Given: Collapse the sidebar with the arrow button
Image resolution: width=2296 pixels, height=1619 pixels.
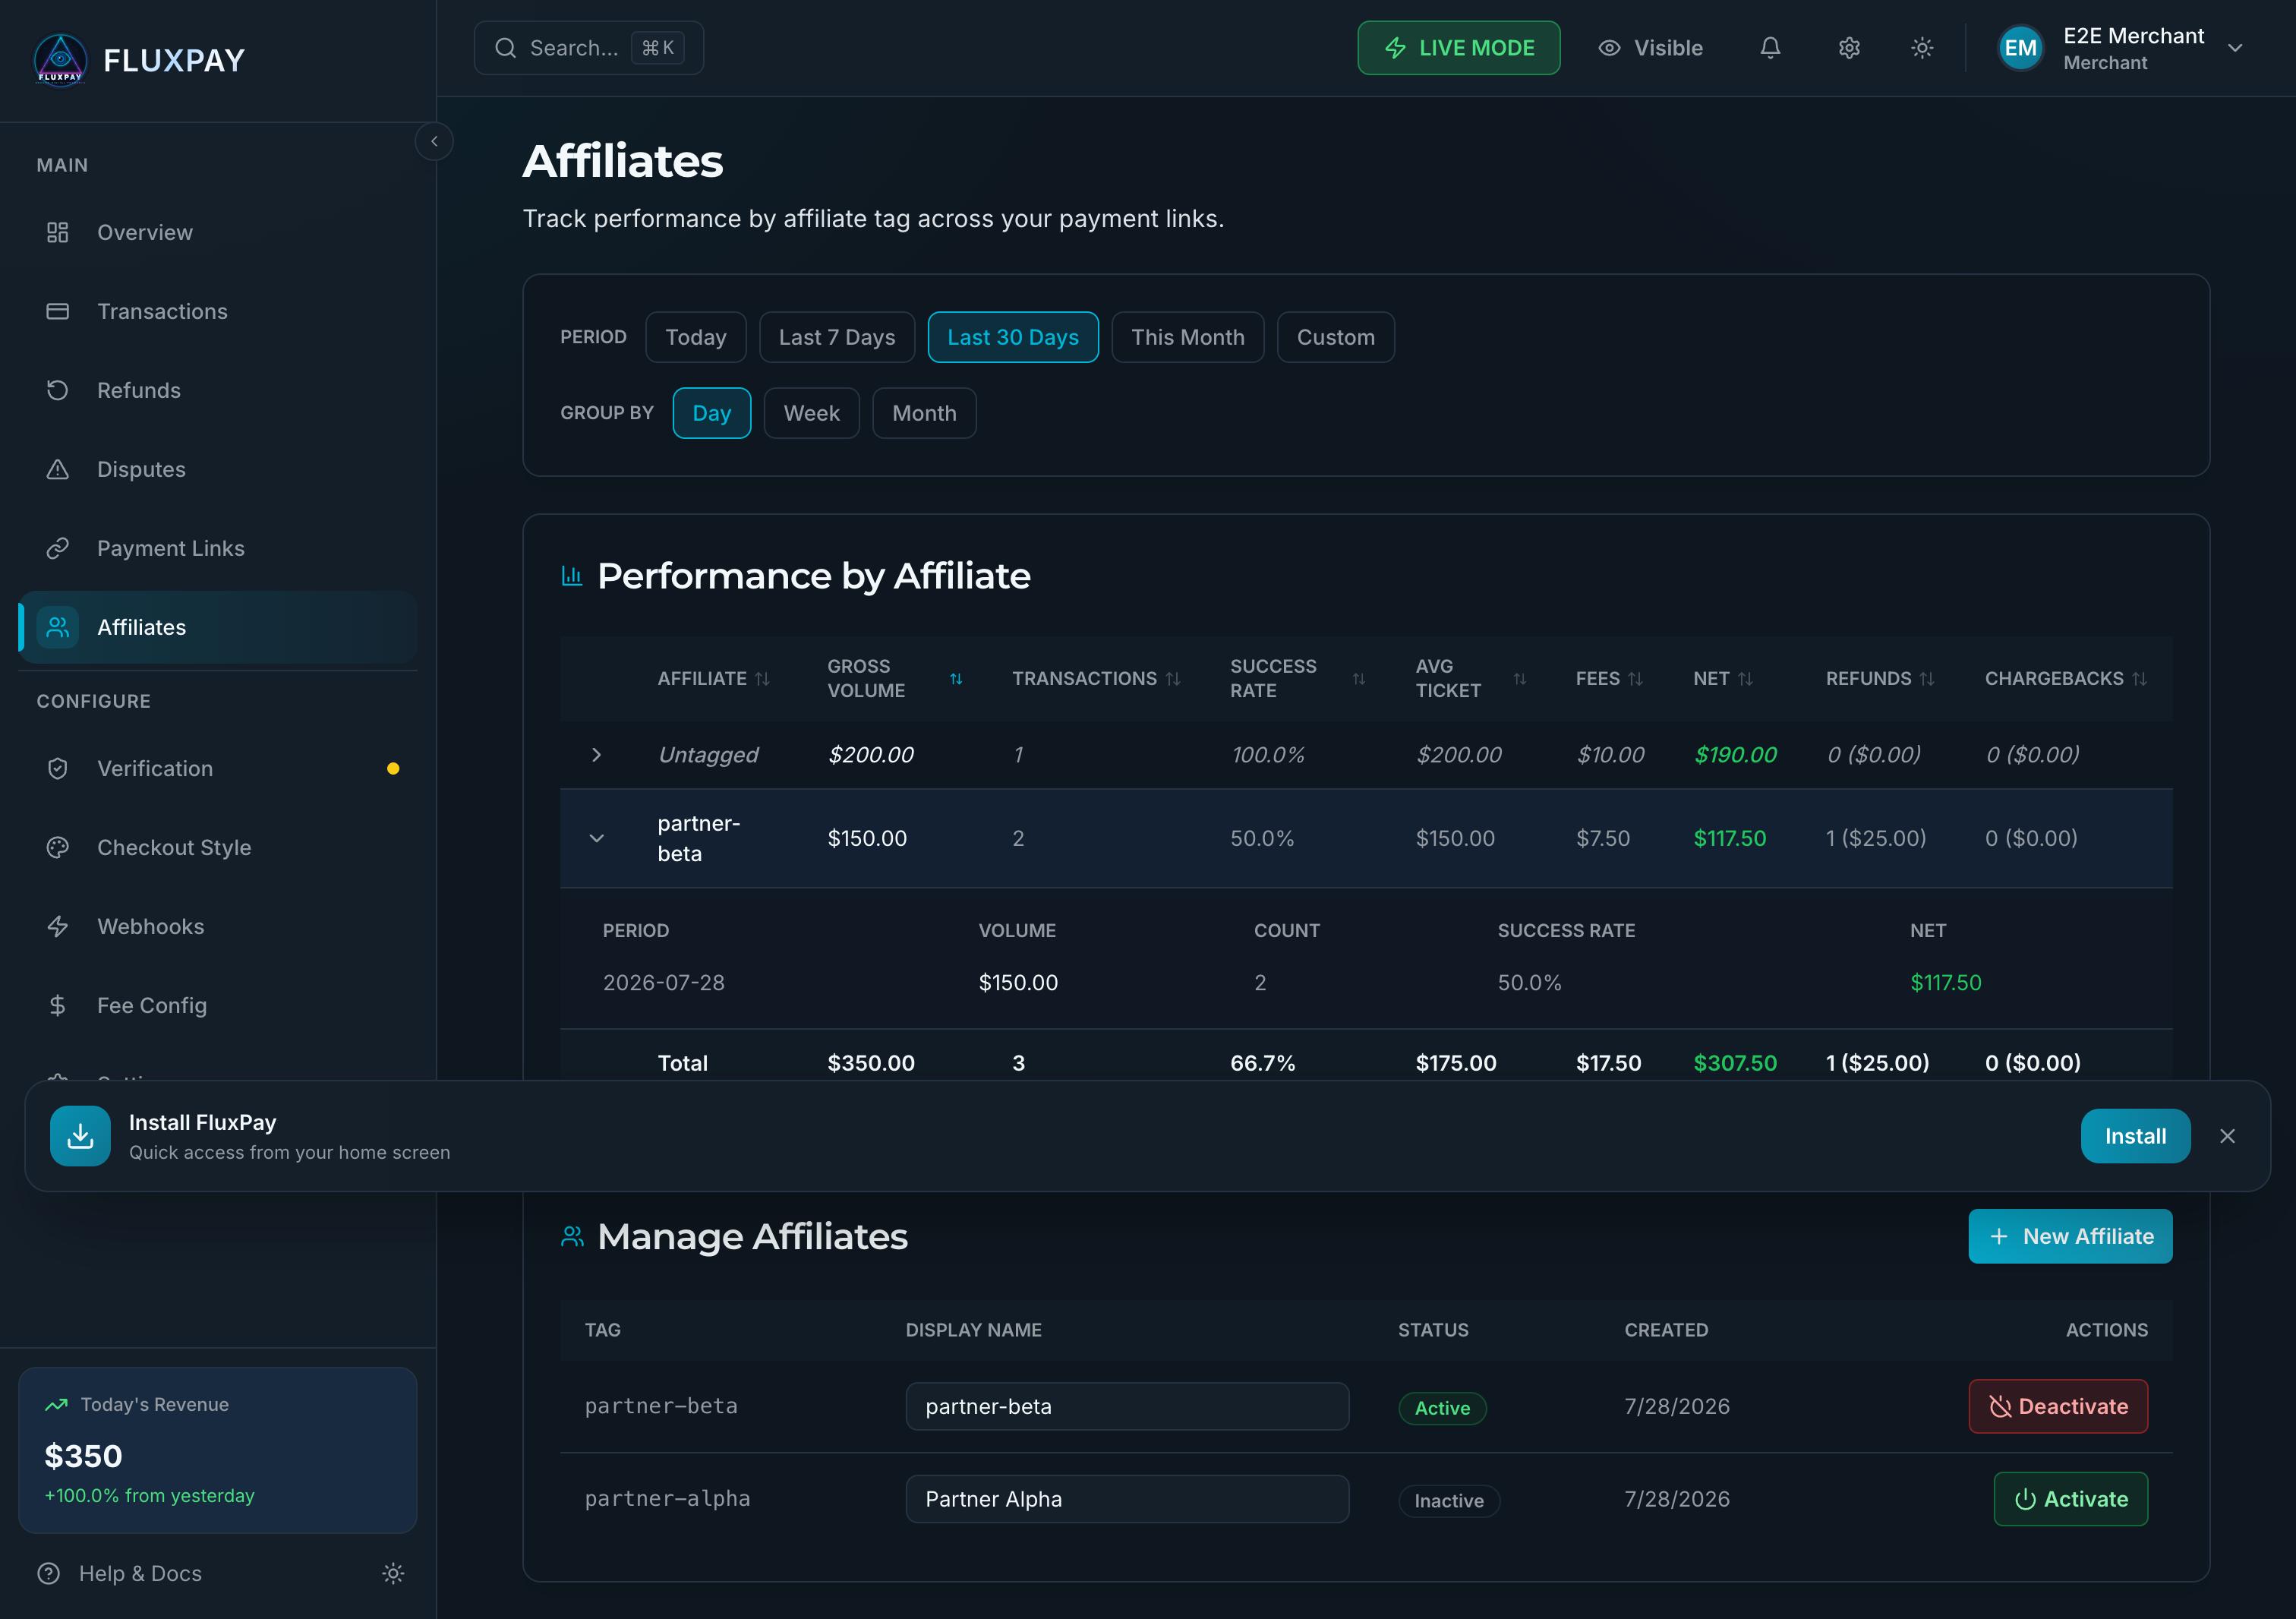Looking at the screenshot, I should coord(434,141).
